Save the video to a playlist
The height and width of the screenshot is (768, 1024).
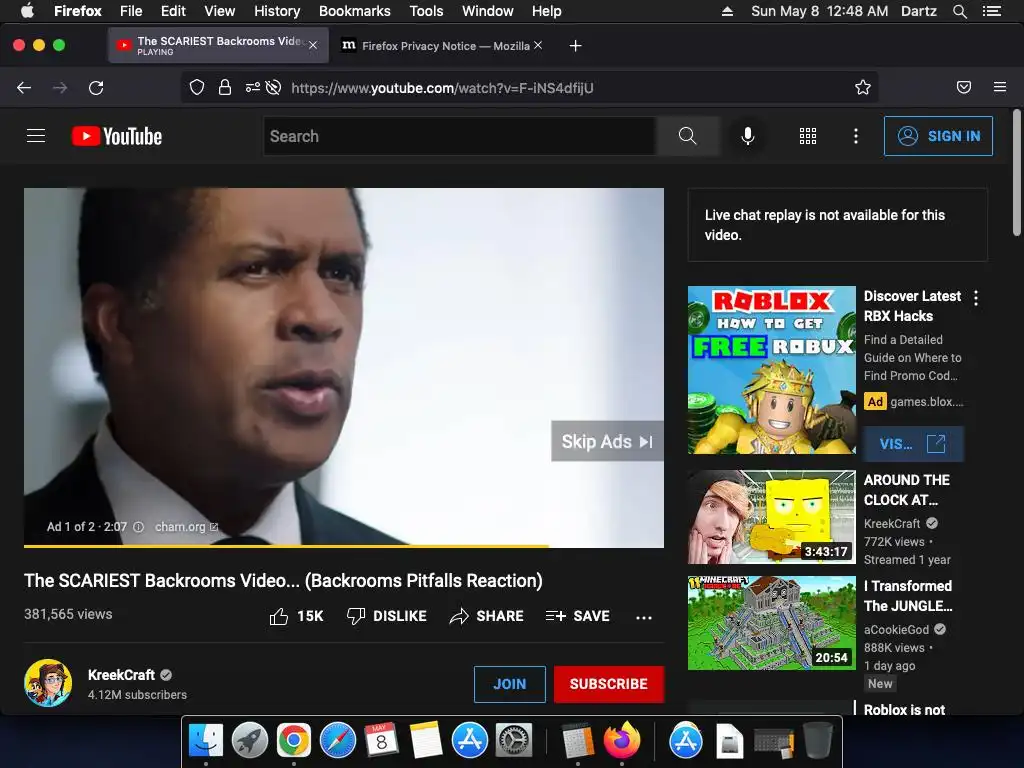coord(578,616)
